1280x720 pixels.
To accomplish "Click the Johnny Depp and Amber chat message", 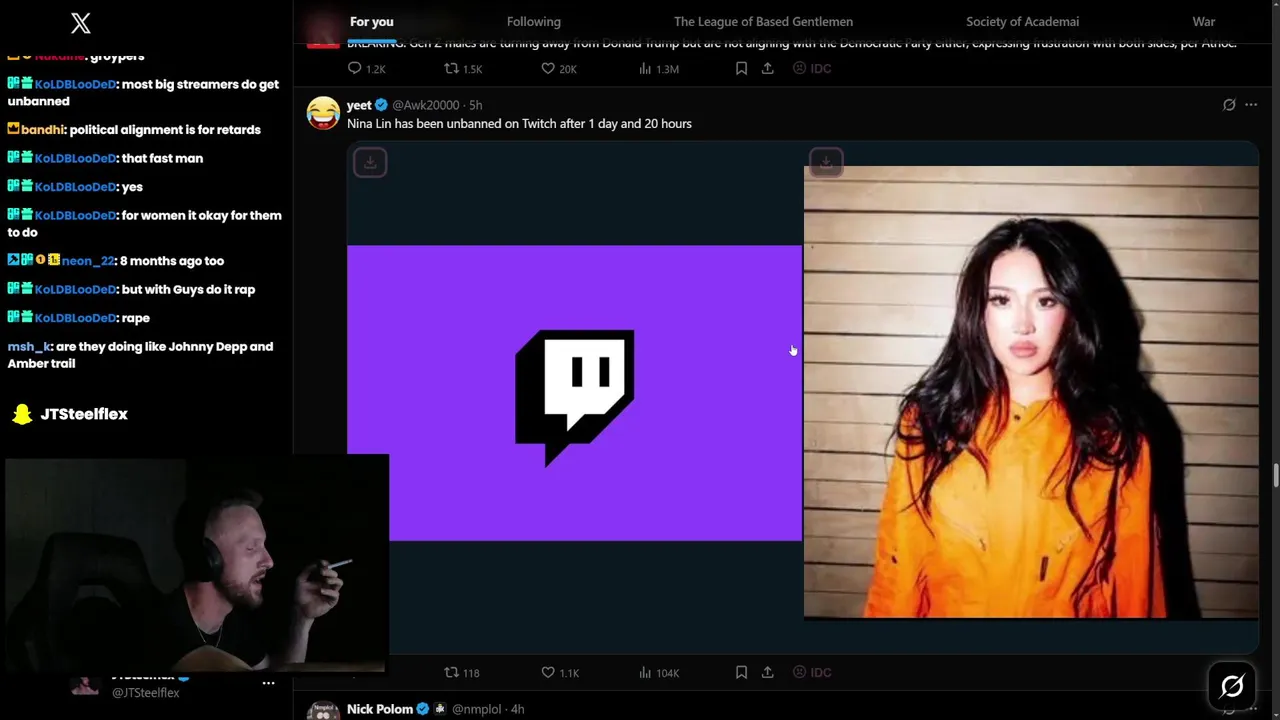I will pyautogui.click(x=140, y=355).
